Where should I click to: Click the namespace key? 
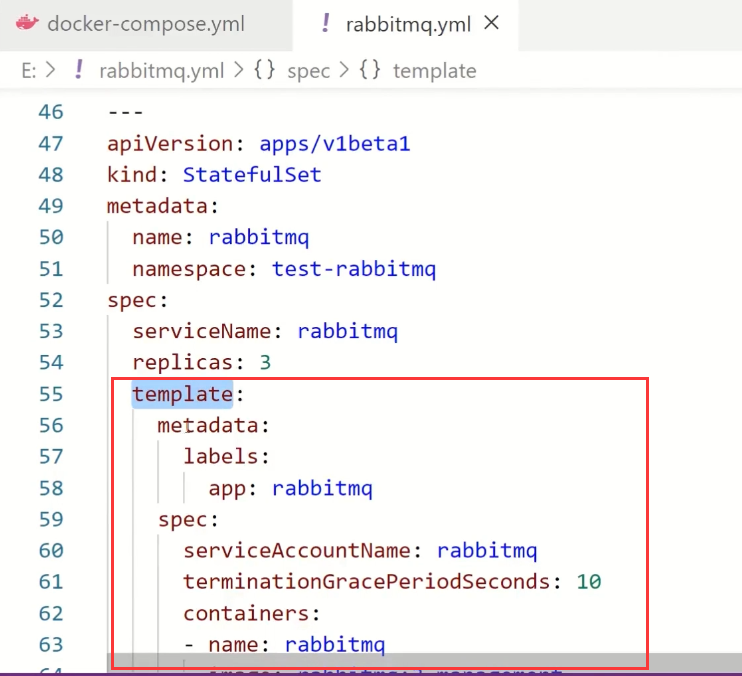point(189,269)
